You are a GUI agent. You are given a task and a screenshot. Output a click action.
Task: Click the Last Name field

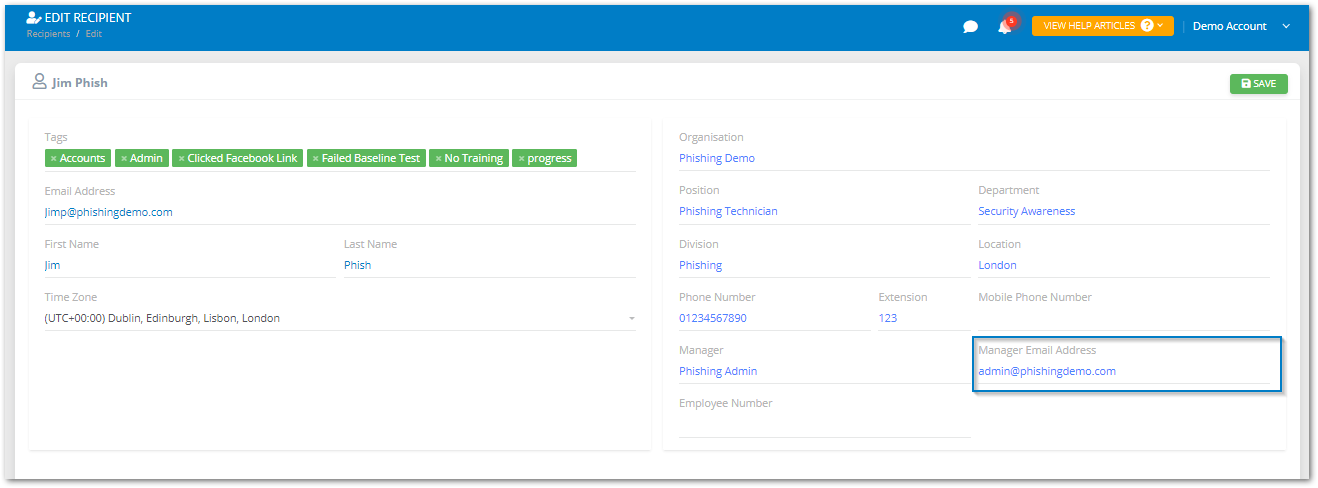(x=490, y=265)
